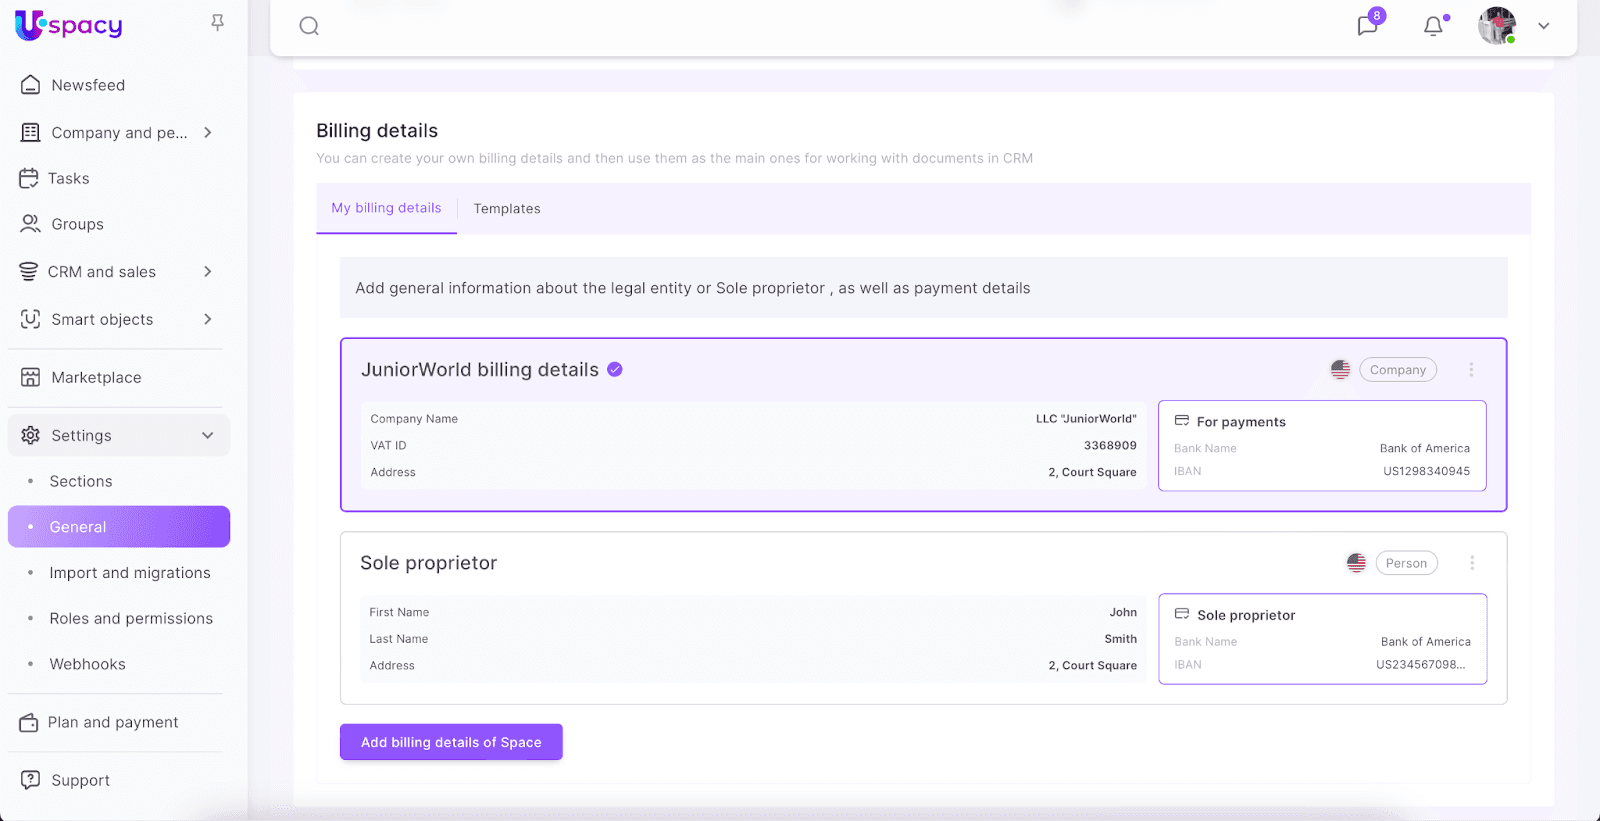Open three-dot menu for Sole proprietor

1472,563
